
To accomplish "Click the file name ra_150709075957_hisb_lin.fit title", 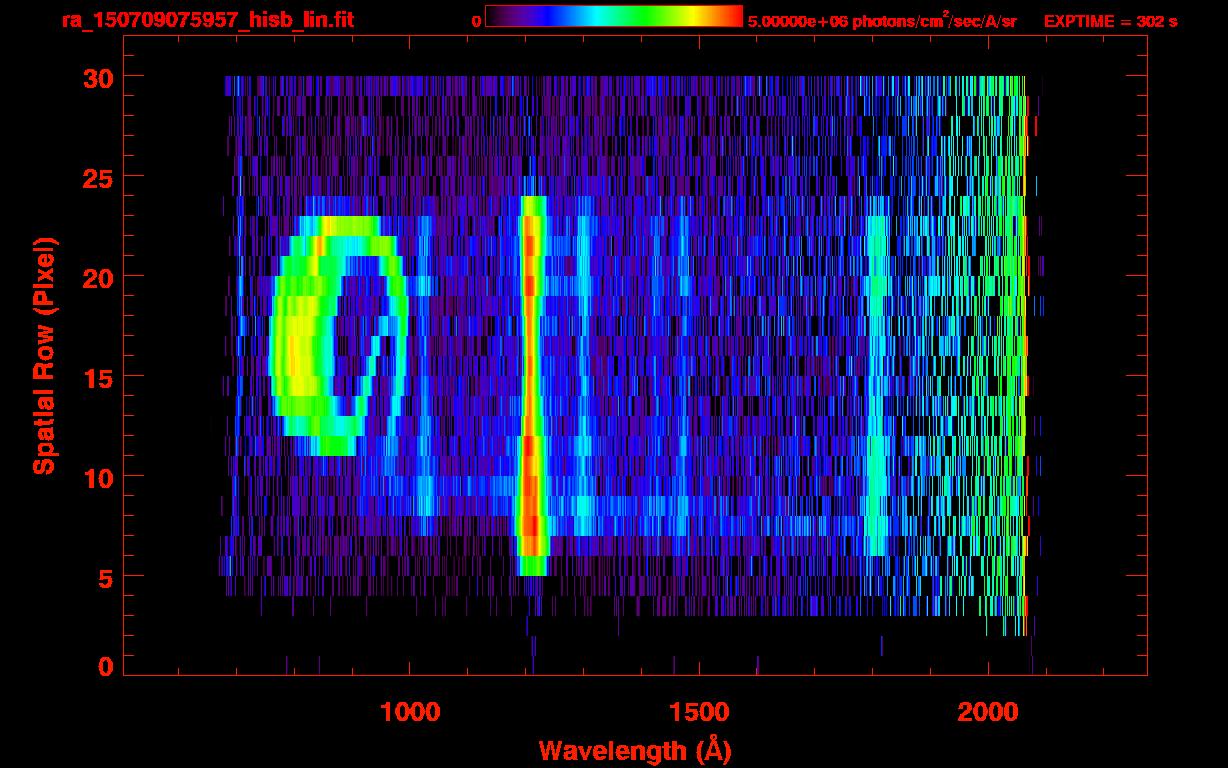I will click(x=206, y=20).
